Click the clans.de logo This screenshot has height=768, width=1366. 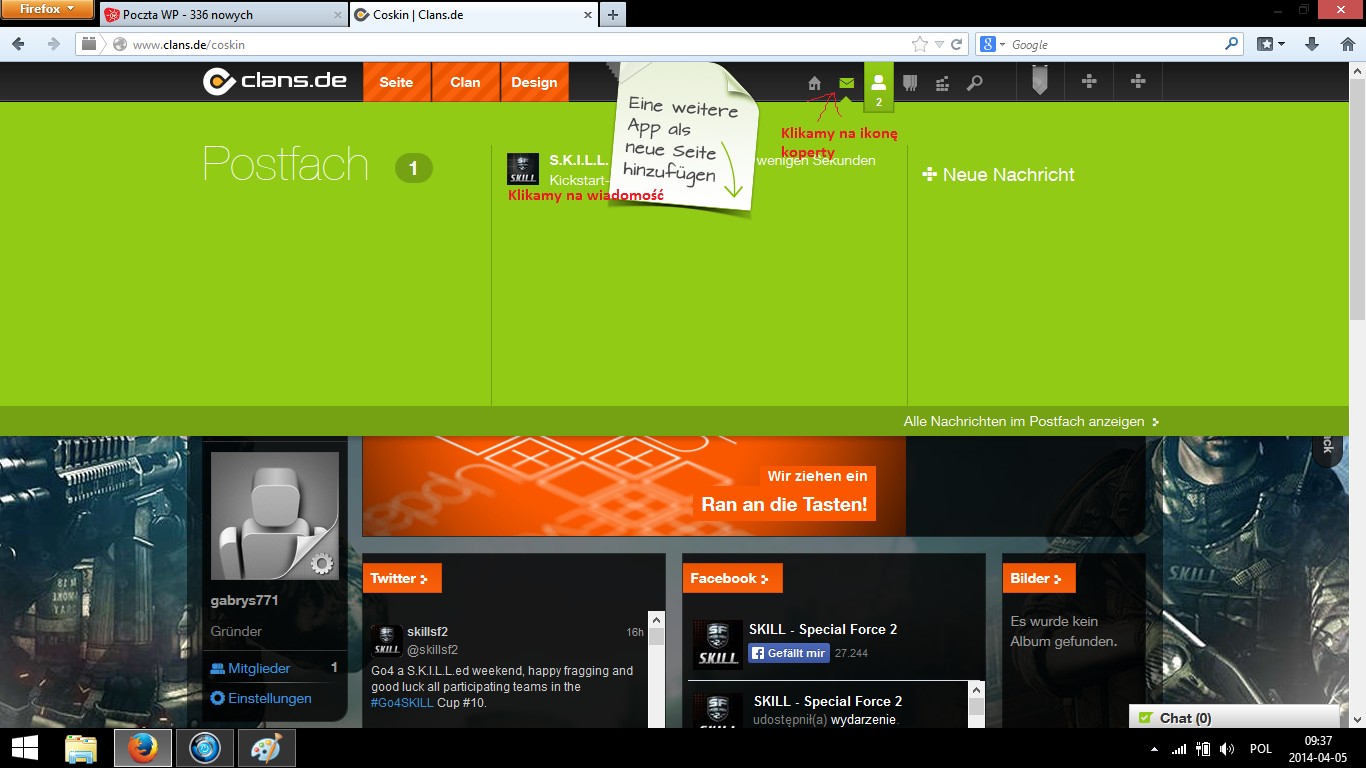tap(275, 82)
